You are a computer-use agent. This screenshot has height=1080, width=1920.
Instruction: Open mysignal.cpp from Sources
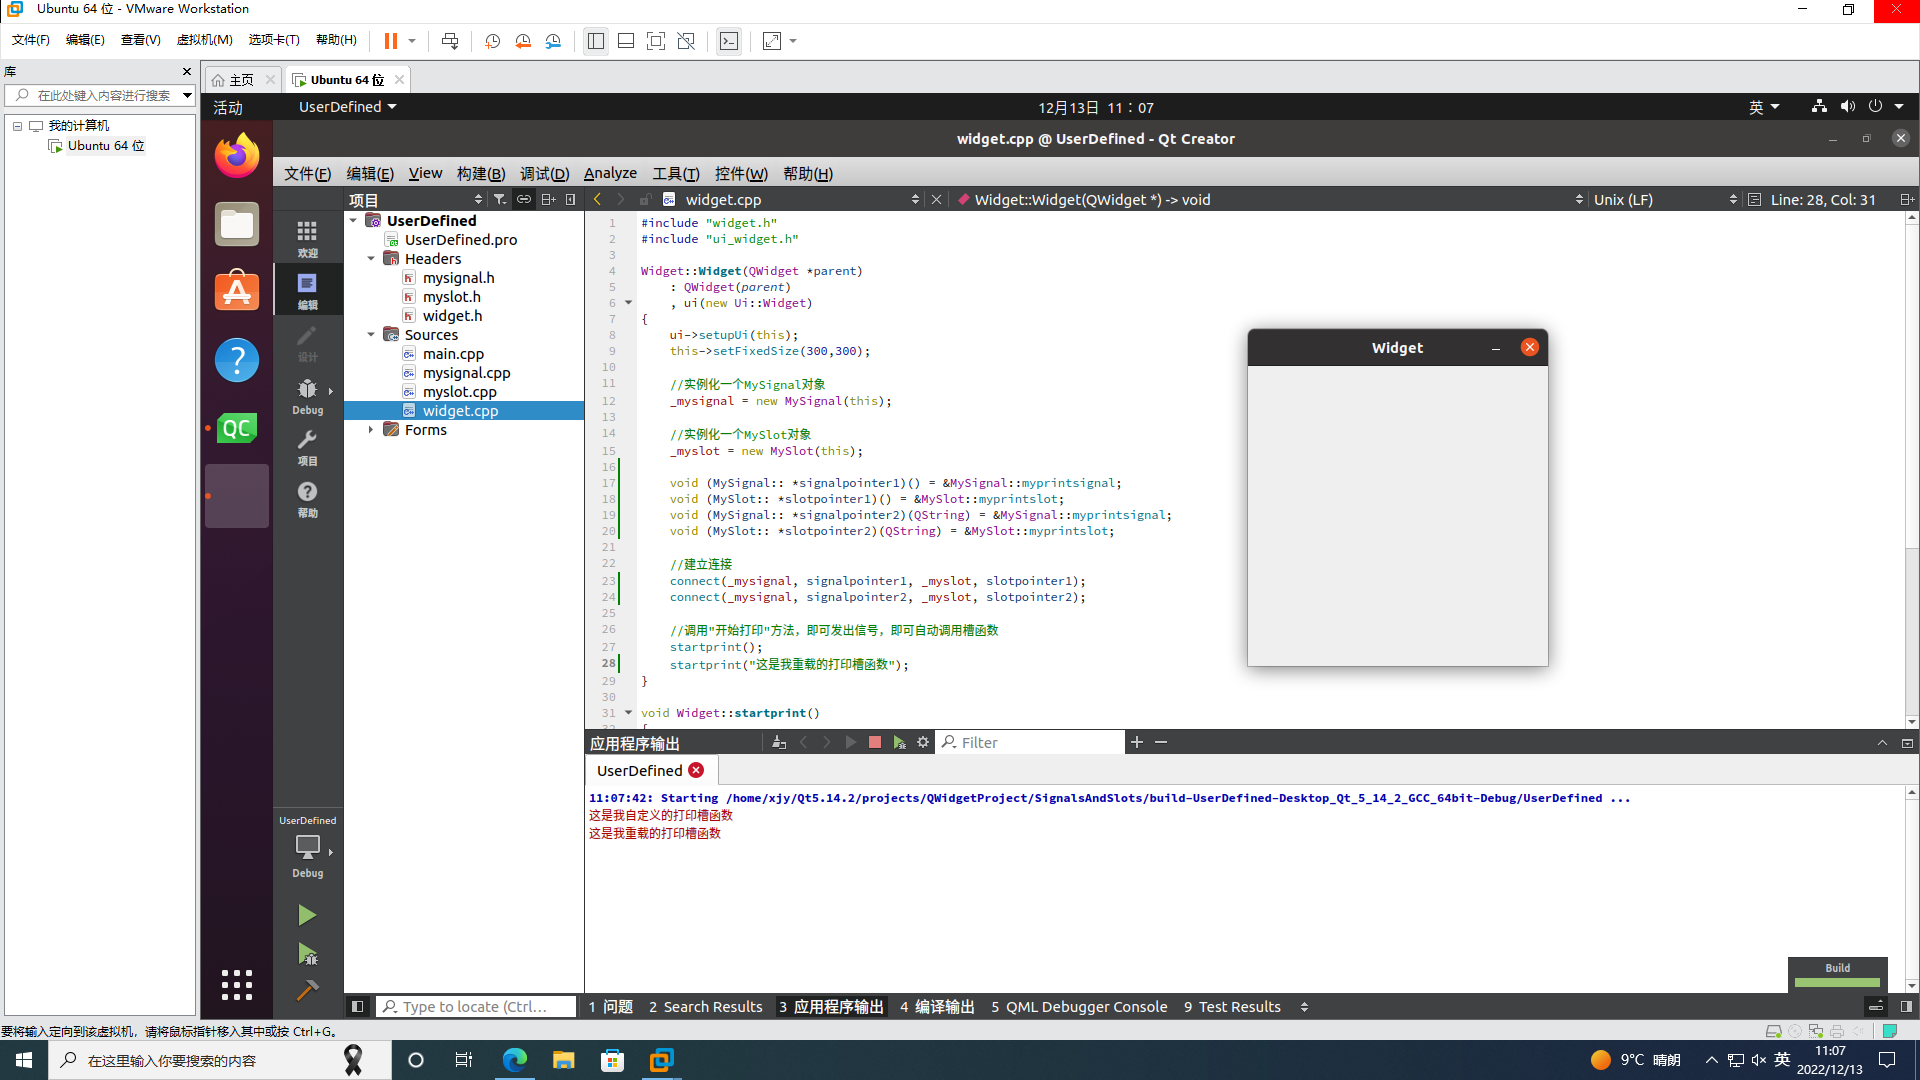(x=466, y=373)
